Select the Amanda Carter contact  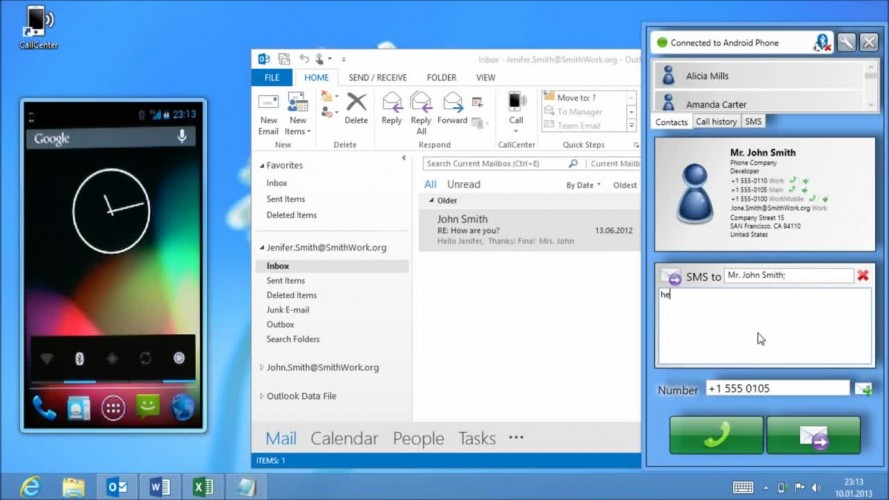pyautogui.click(x=757, y=103)
